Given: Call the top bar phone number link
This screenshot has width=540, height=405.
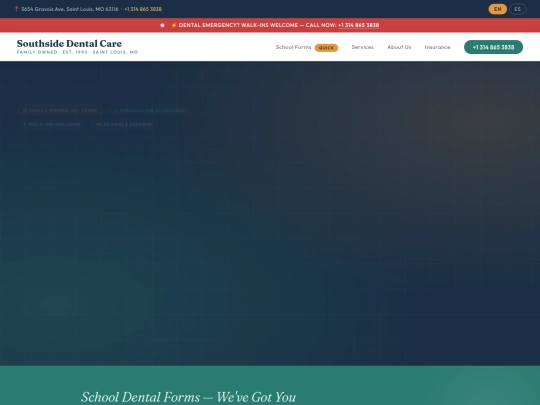Looking at the screenshot, I should point(143,9).
